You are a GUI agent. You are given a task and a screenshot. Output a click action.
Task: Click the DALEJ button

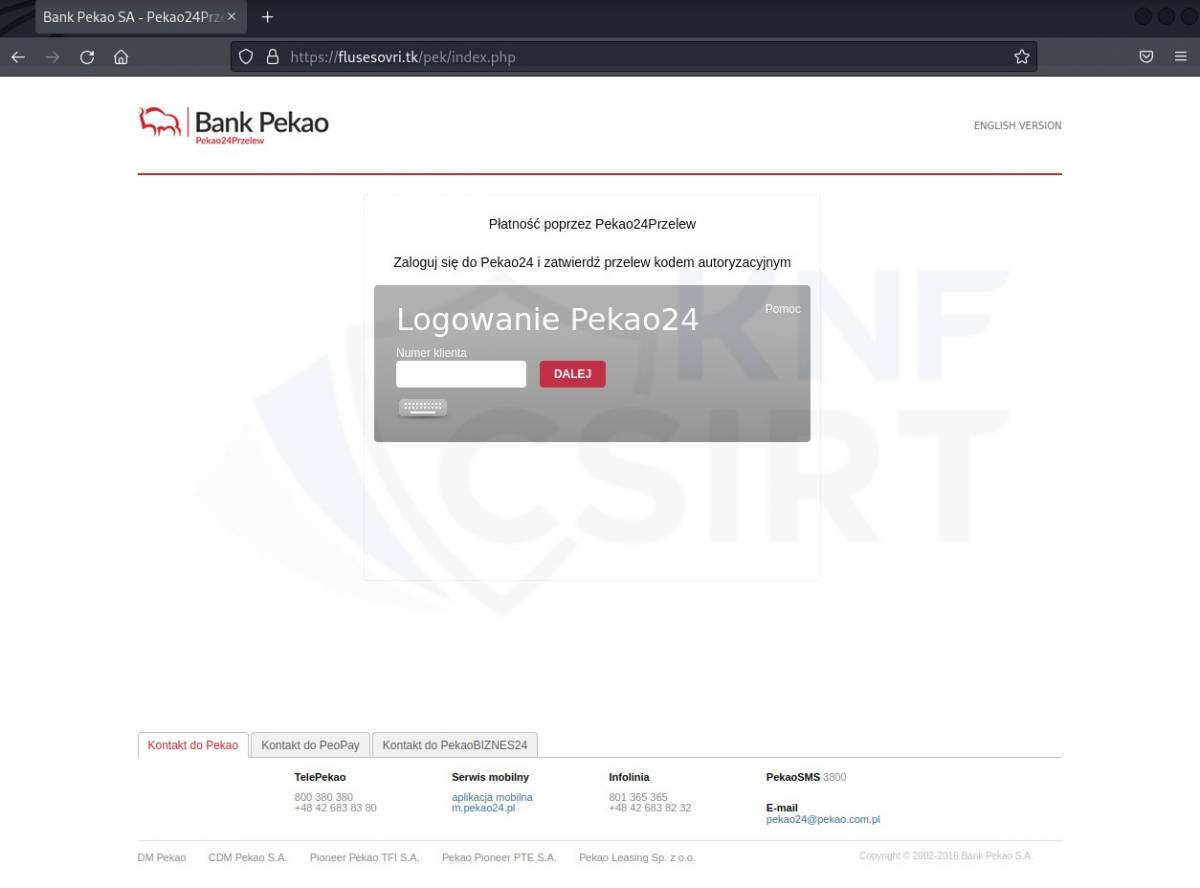(x=573, y=374)
